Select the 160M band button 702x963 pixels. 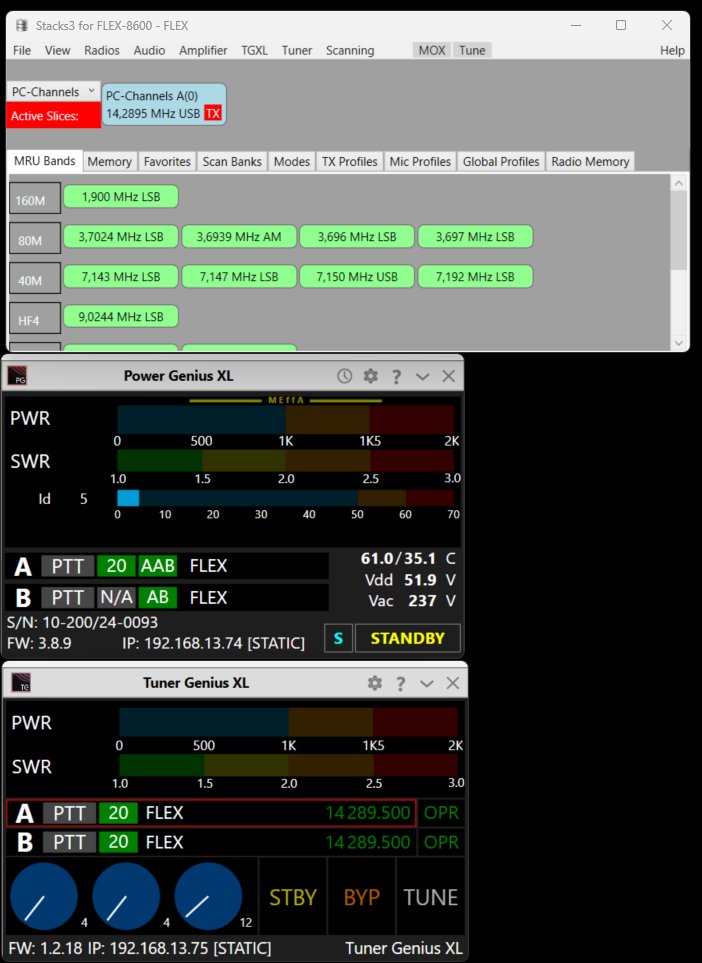pos(35,198)
